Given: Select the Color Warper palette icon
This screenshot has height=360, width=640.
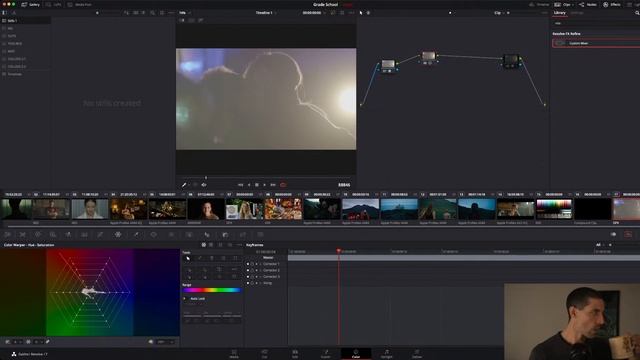Looking at the screenshot, I should 118,235.
